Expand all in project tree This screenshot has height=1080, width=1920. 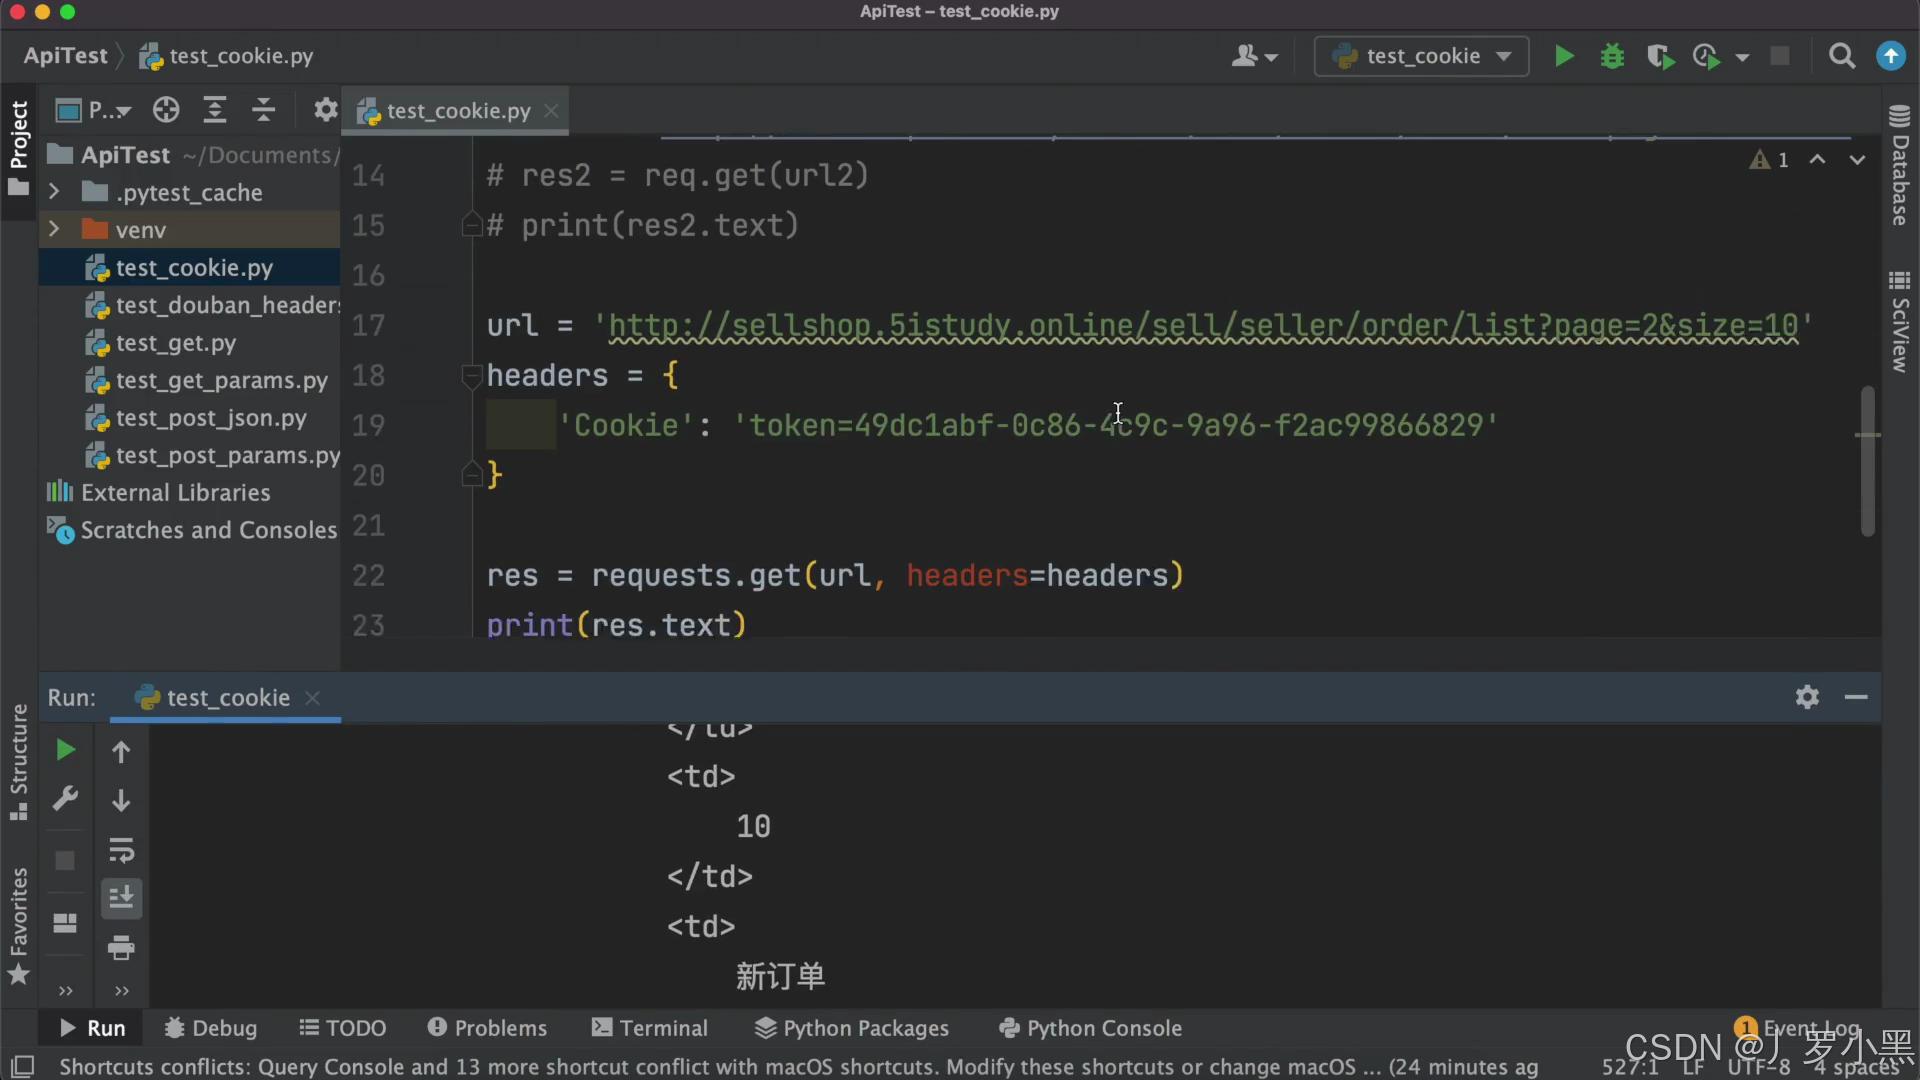tap(215, 110)
